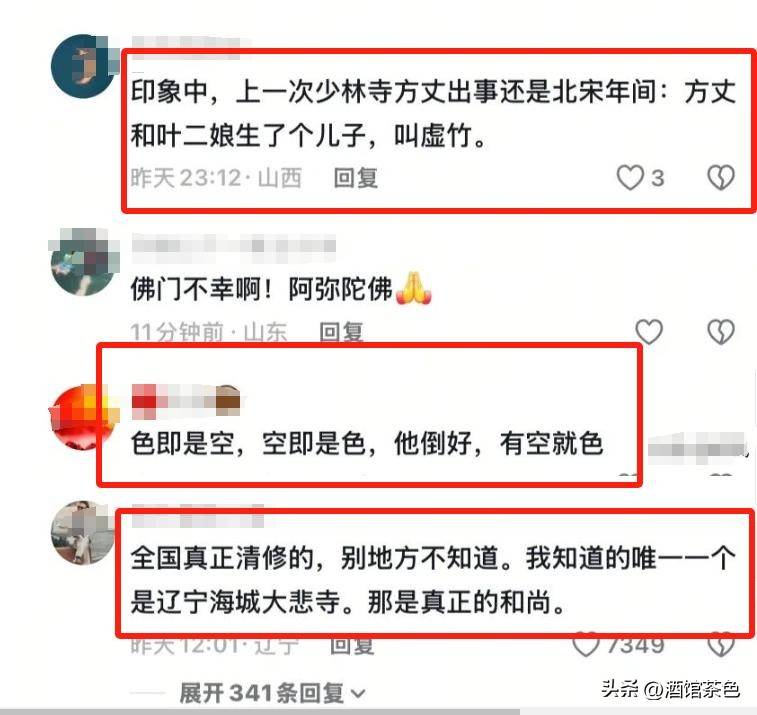Dislike the 辽宁海城大悲寺 comment
Screen dimensions: 757x715
(x=721, y=644)
